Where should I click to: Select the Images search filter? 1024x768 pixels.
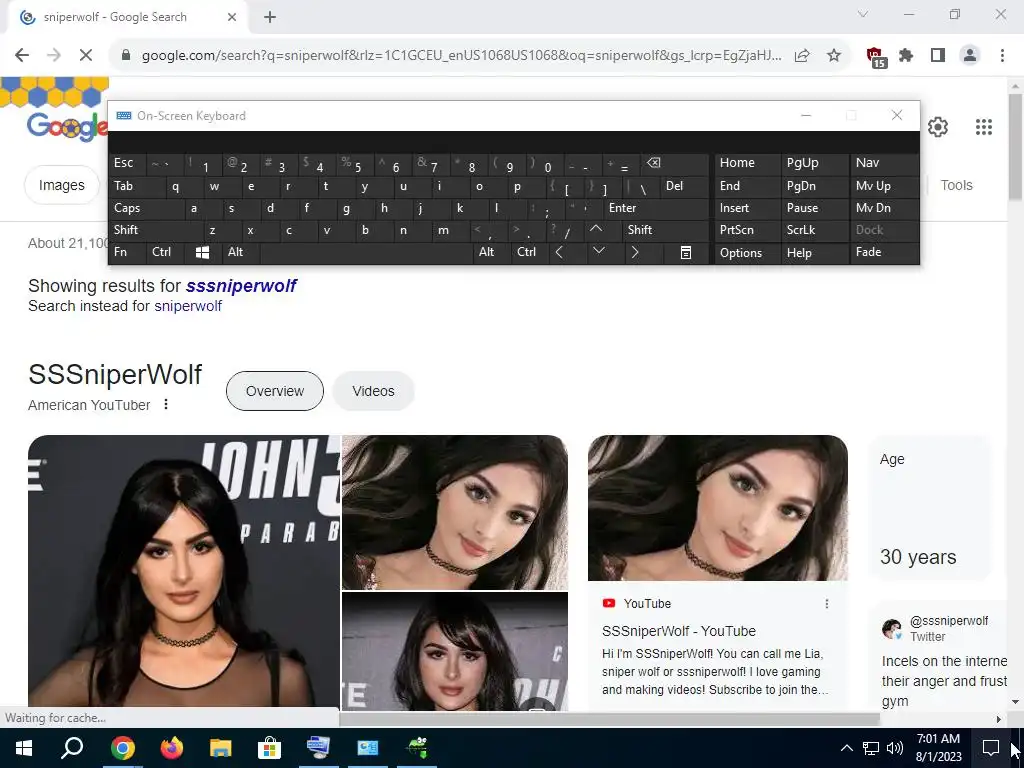[x=61, y=185]
